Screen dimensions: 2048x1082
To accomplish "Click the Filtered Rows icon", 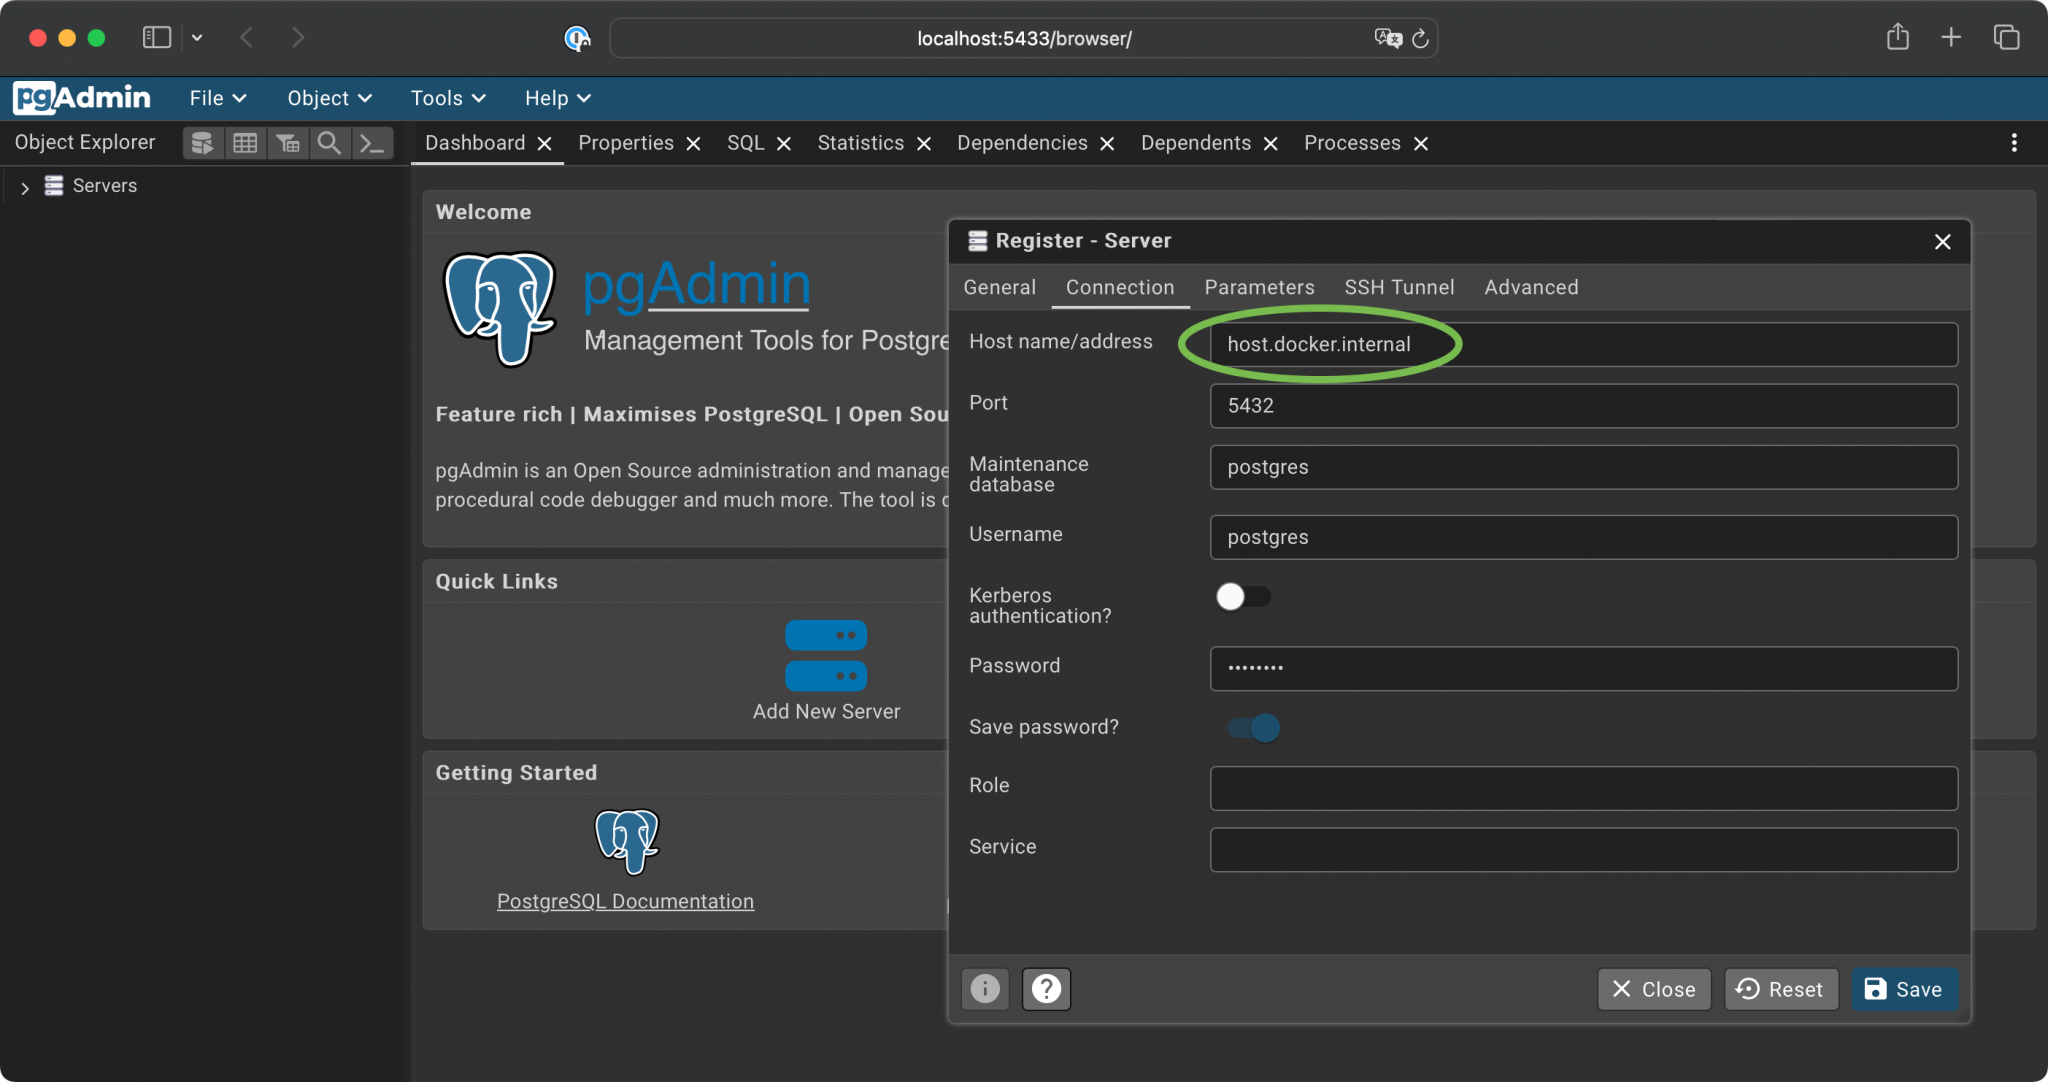I will pyautogui.click(x=288, y=143).
